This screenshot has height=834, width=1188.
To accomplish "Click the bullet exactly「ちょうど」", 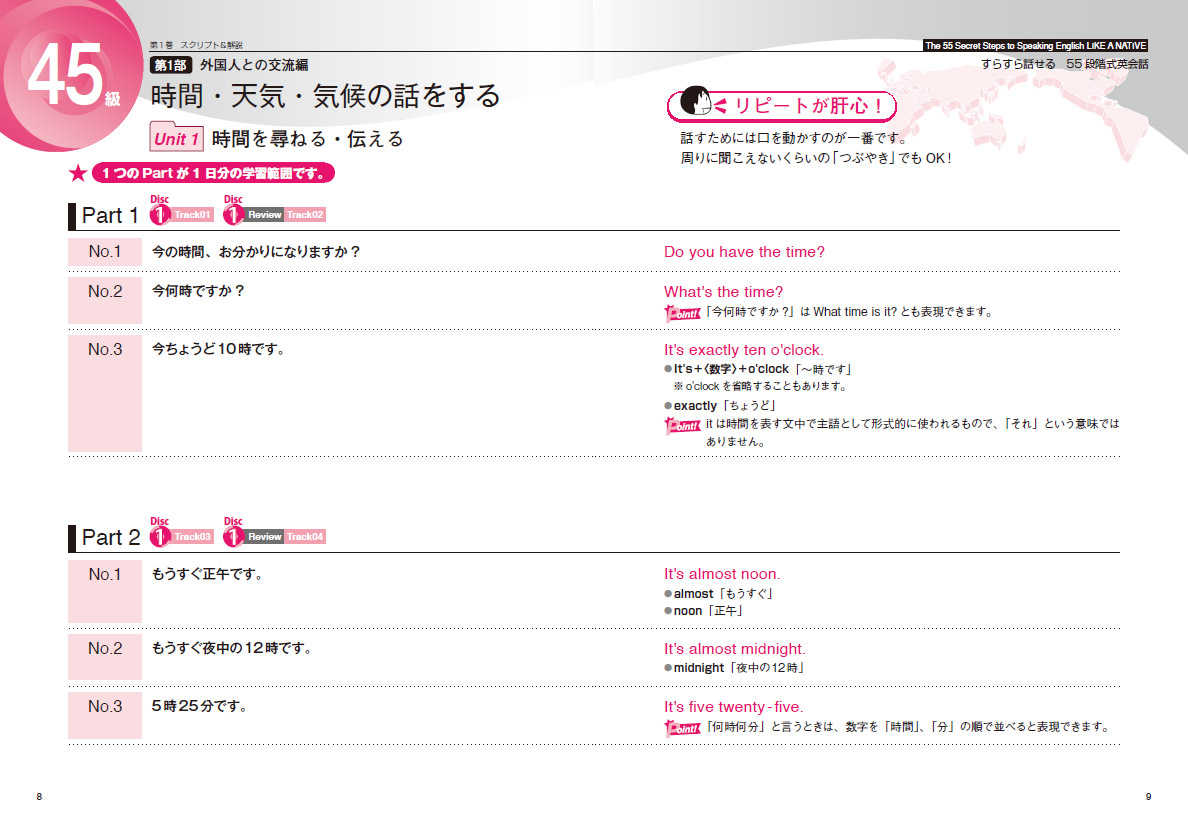I will (x=720, y=406).
